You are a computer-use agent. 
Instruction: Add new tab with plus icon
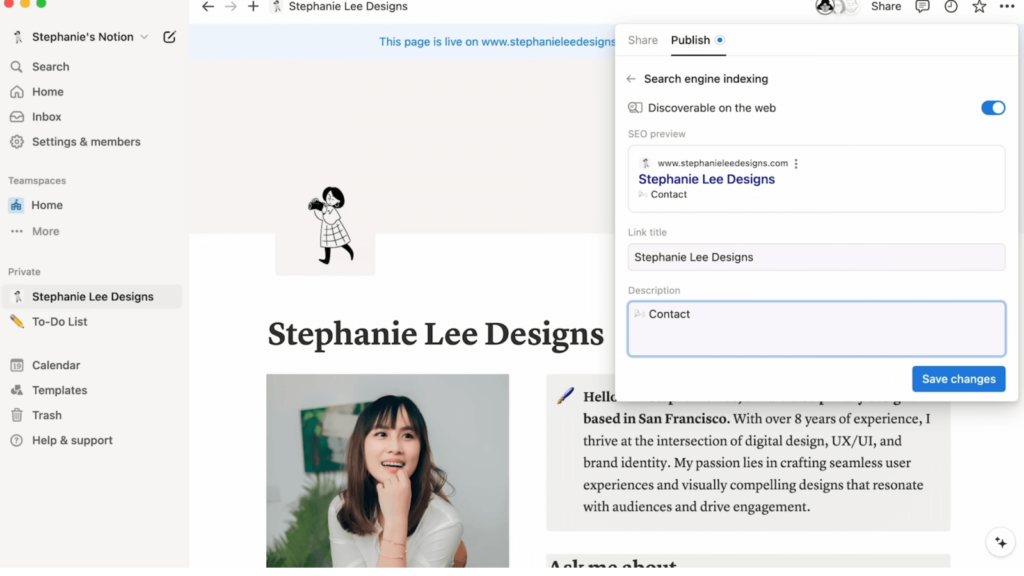(x=253, y=7)
